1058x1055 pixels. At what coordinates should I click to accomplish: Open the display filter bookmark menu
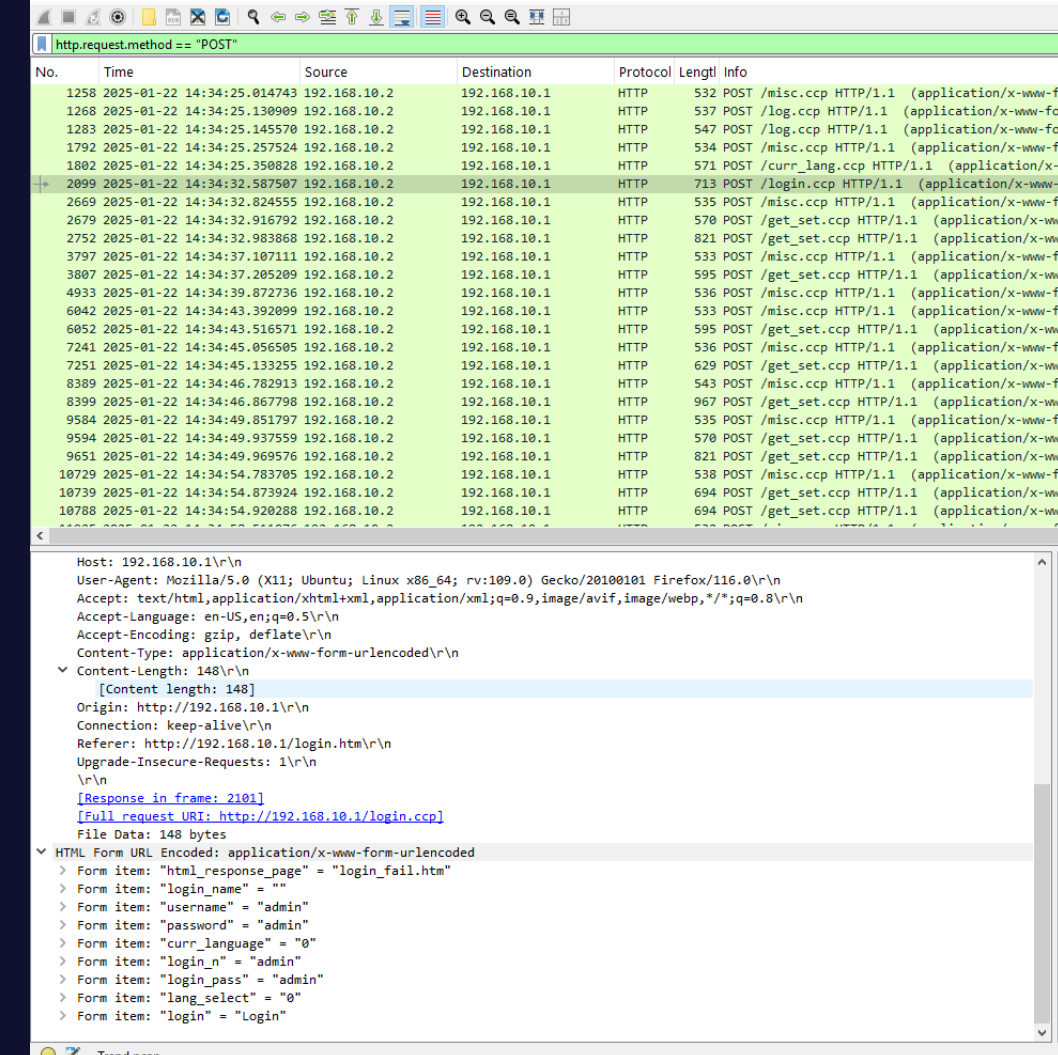(41, 45)
